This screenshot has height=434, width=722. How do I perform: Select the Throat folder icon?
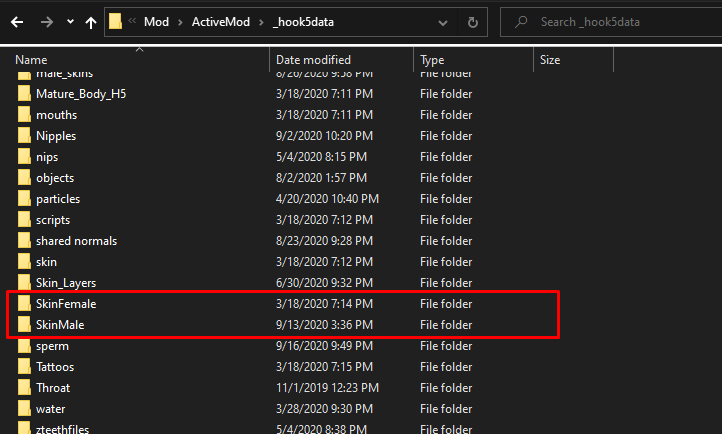click(24, 388)
